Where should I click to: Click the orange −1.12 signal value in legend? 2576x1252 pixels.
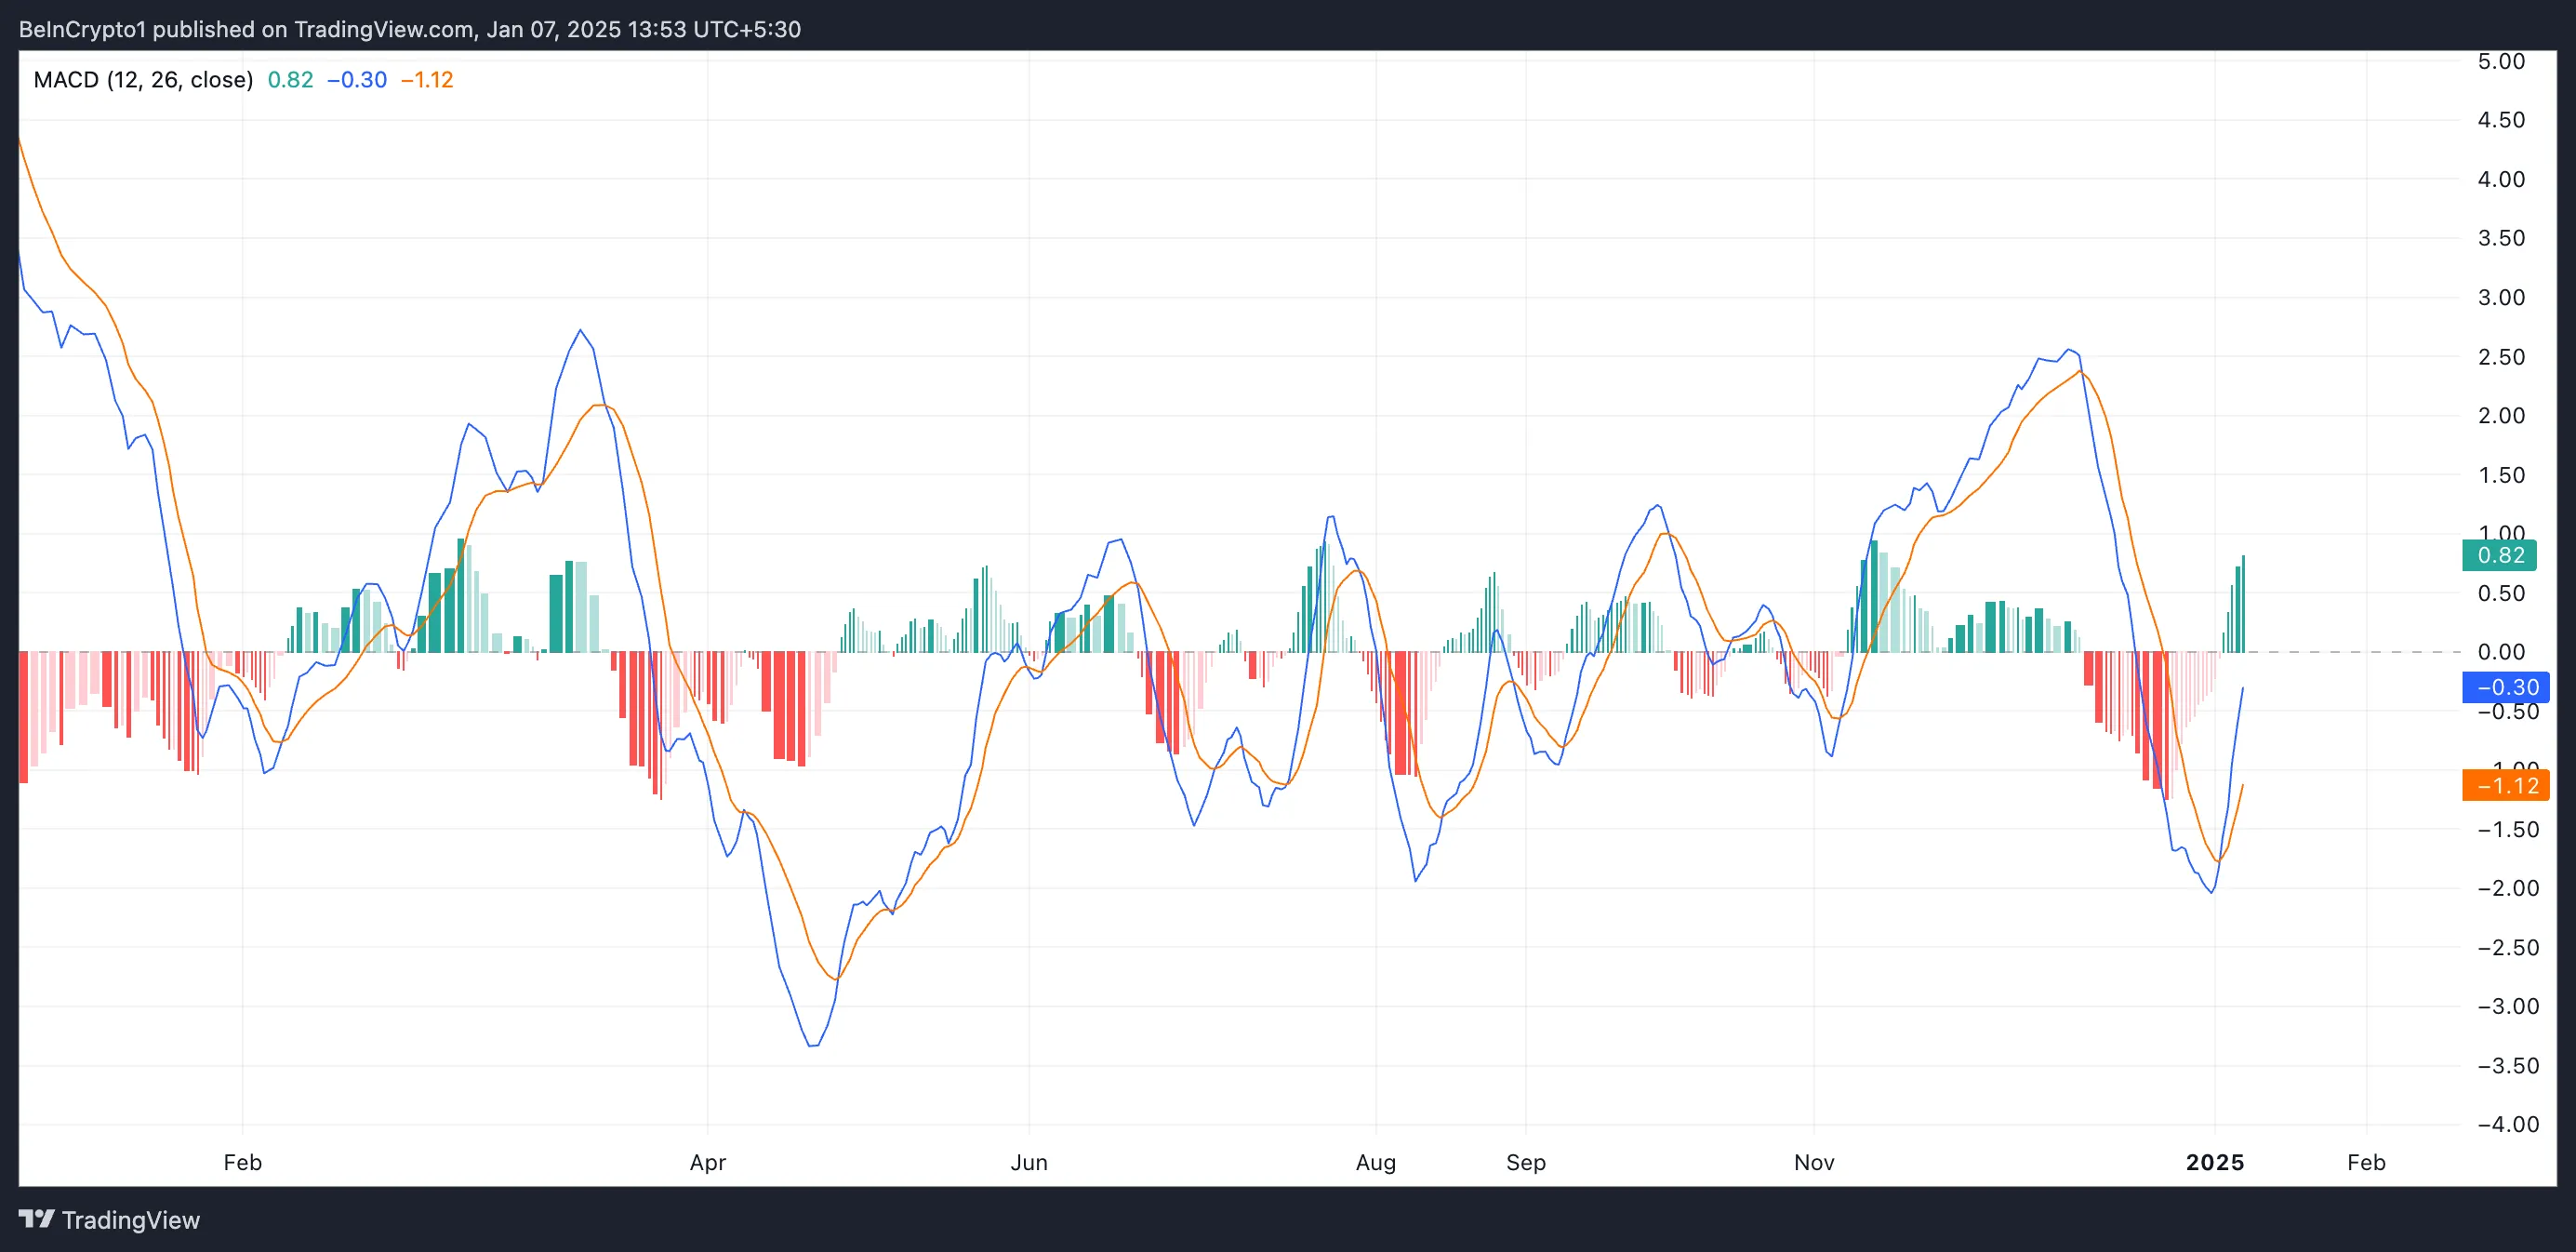tap(427, 80)
